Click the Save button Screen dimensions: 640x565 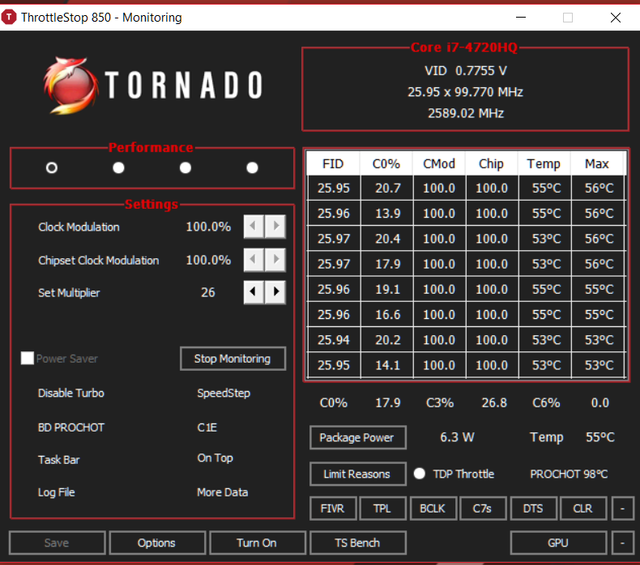[57, 543]
